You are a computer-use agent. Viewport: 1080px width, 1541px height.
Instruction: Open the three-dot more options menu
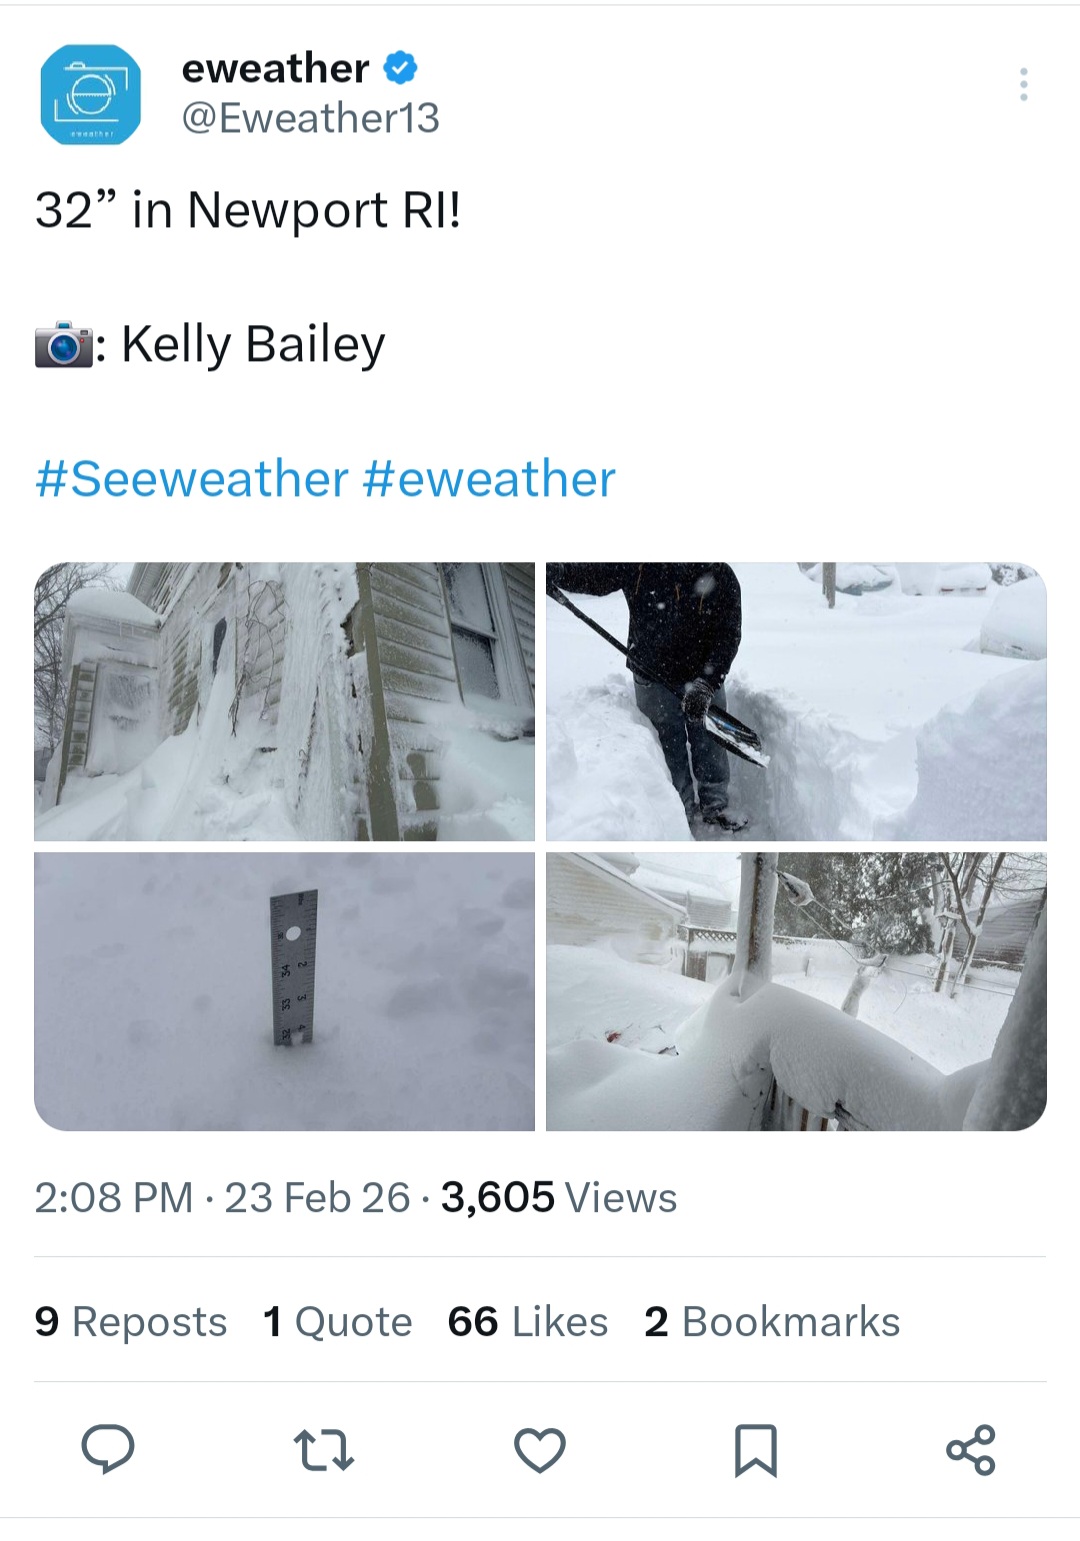pyautogui.click(x=1023, y=85)
